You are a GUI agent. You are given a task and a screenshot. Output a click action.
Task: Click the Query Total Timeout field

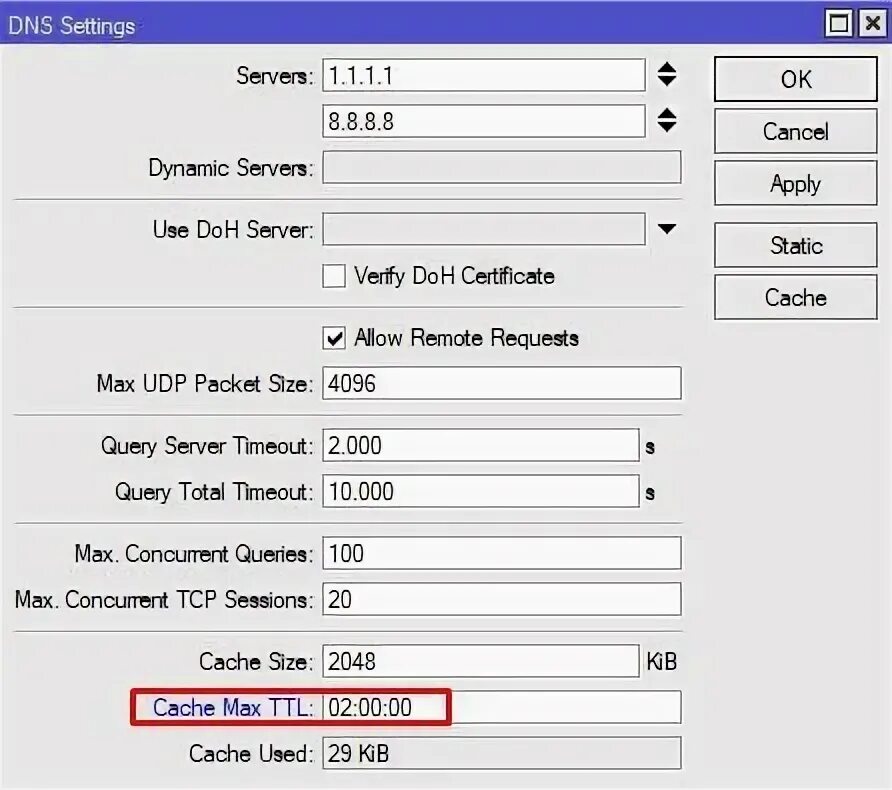[481, 491]
